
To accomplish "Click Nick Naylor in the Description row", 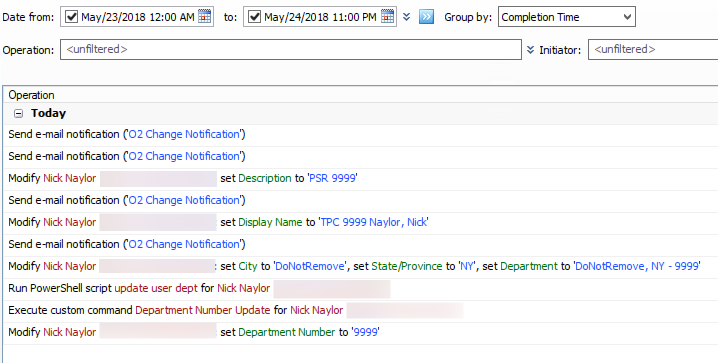I will point(70,179).
